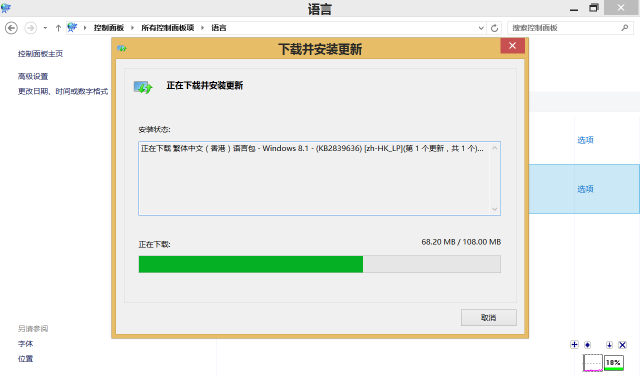Go up one folder level
The width and height of the screenshot is (640, 376).
coord(58,28)
